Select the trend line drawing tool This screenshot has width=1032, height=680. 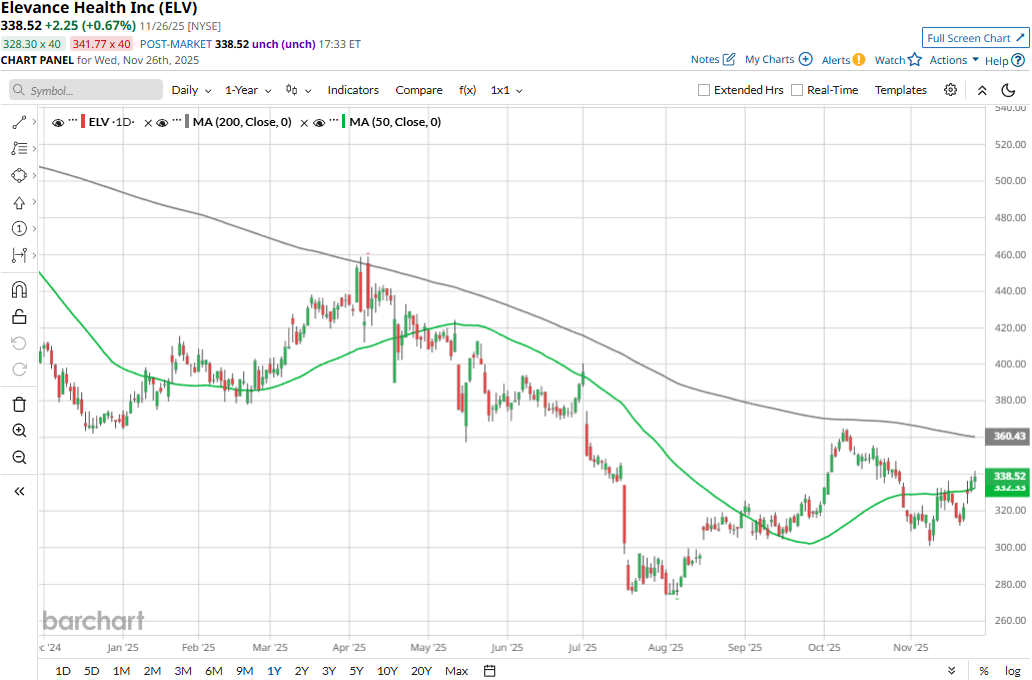[x=19, y=122]
